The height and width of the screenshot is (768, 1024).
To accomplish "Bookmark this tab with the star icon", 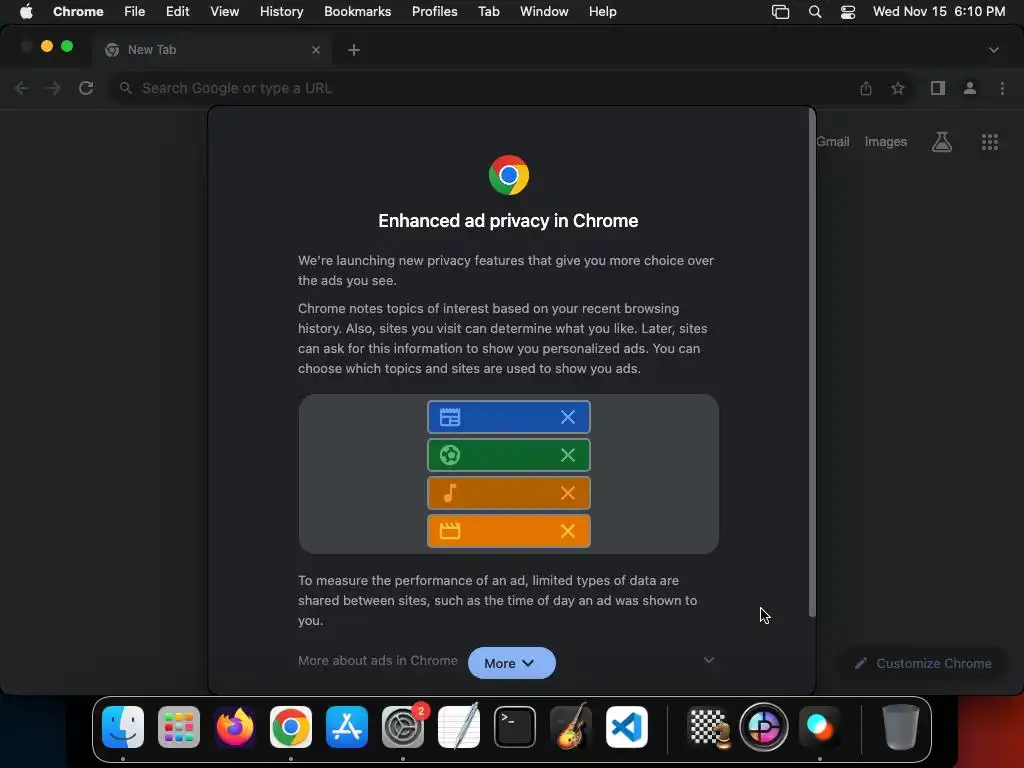I will click(x=898, y=88).
